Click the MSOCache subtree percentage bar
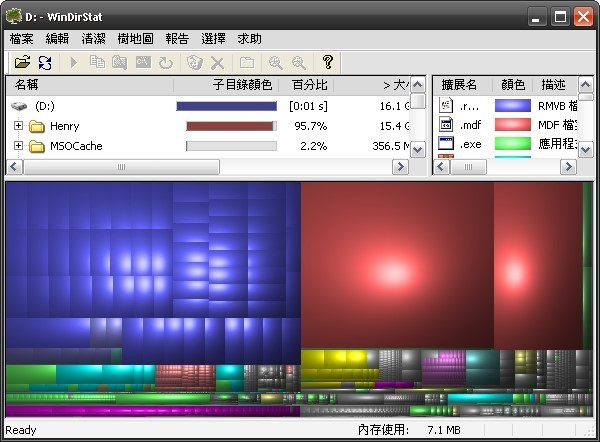 [x=232, y=146]
